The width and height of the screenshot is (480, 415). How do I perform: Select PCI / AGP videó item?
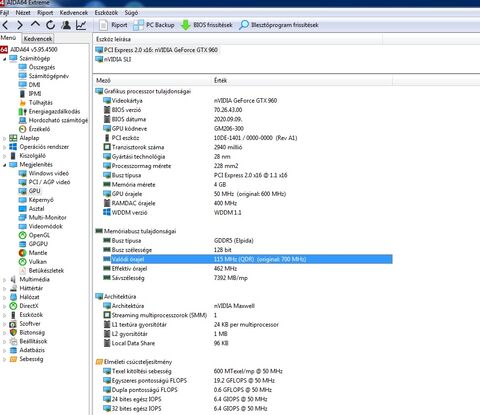44,182
